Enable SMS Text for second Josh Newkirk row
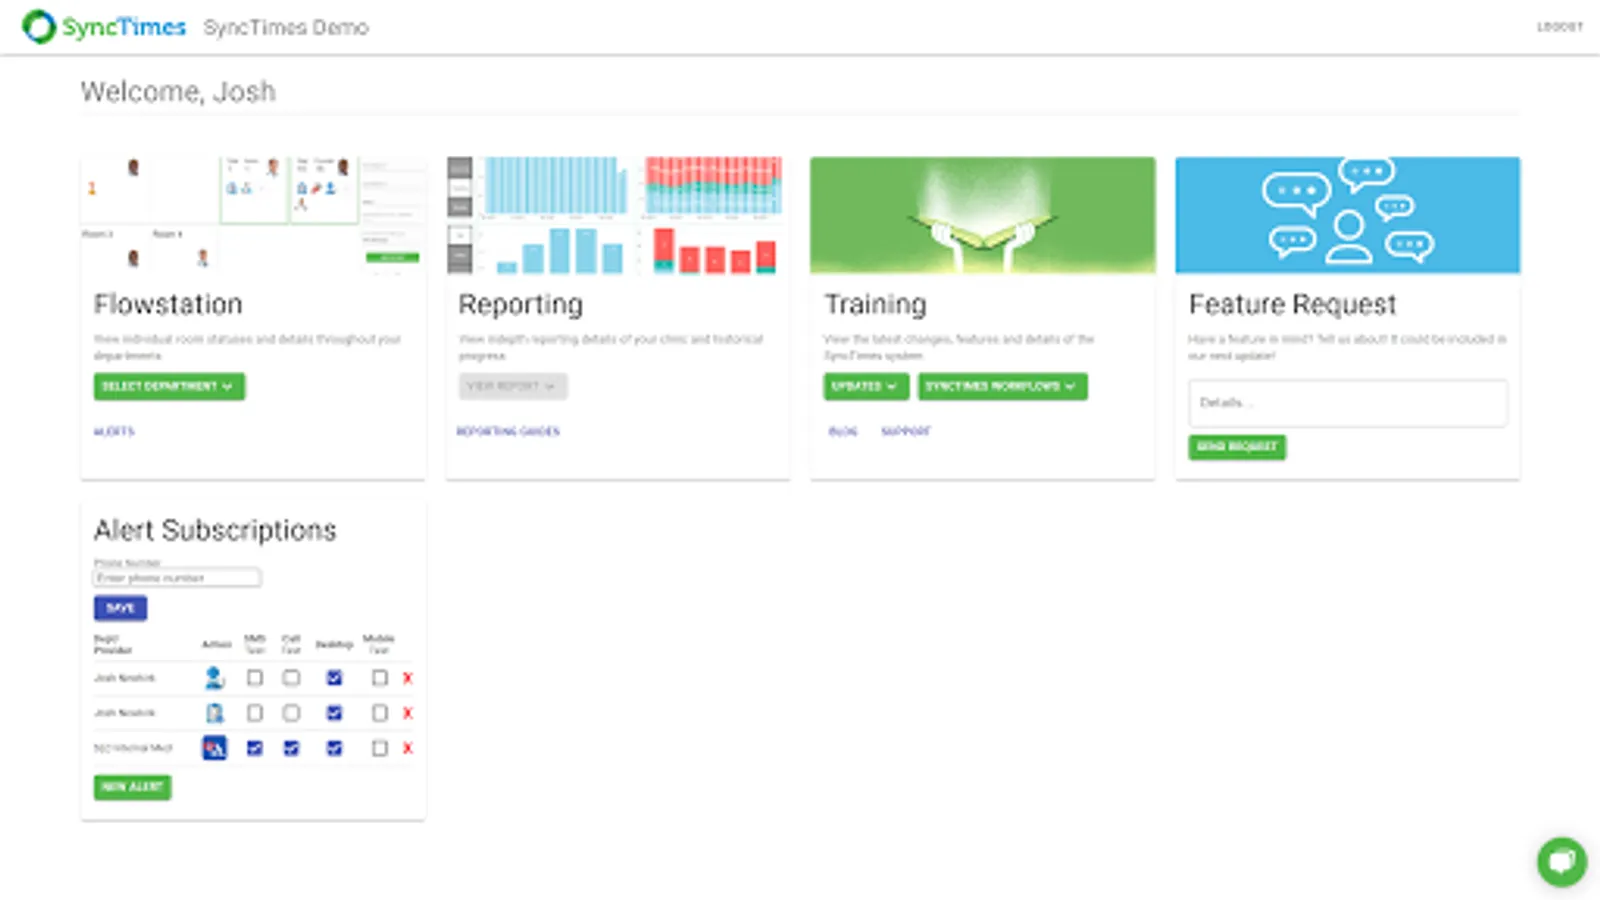The image size is (1600, 900). click(255, 713)
